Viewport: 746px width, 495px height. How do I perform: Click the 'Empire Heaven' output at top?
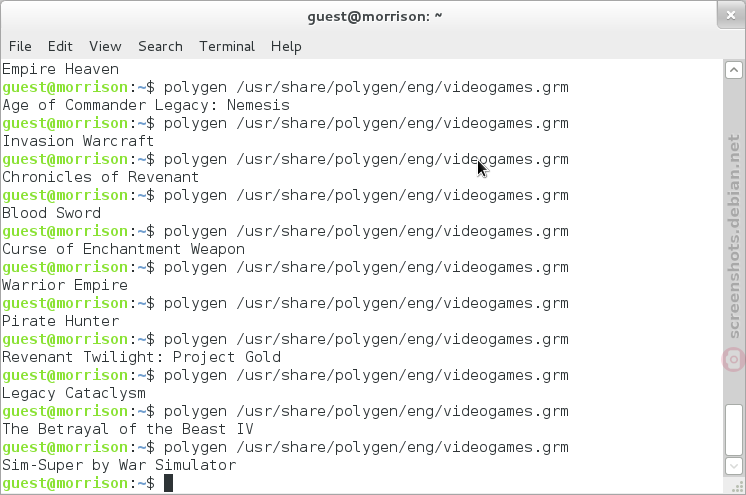point(60,69)
